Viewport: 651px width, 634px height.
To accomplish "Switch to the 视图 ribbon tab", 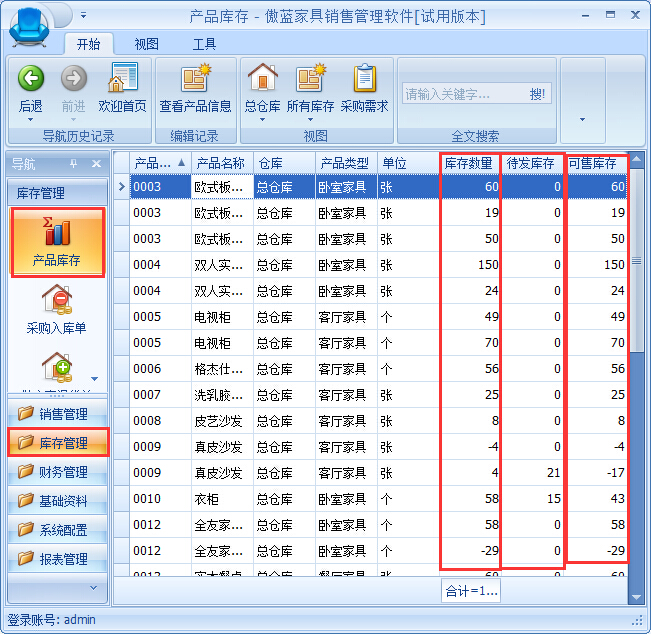I will coord(147,44).
